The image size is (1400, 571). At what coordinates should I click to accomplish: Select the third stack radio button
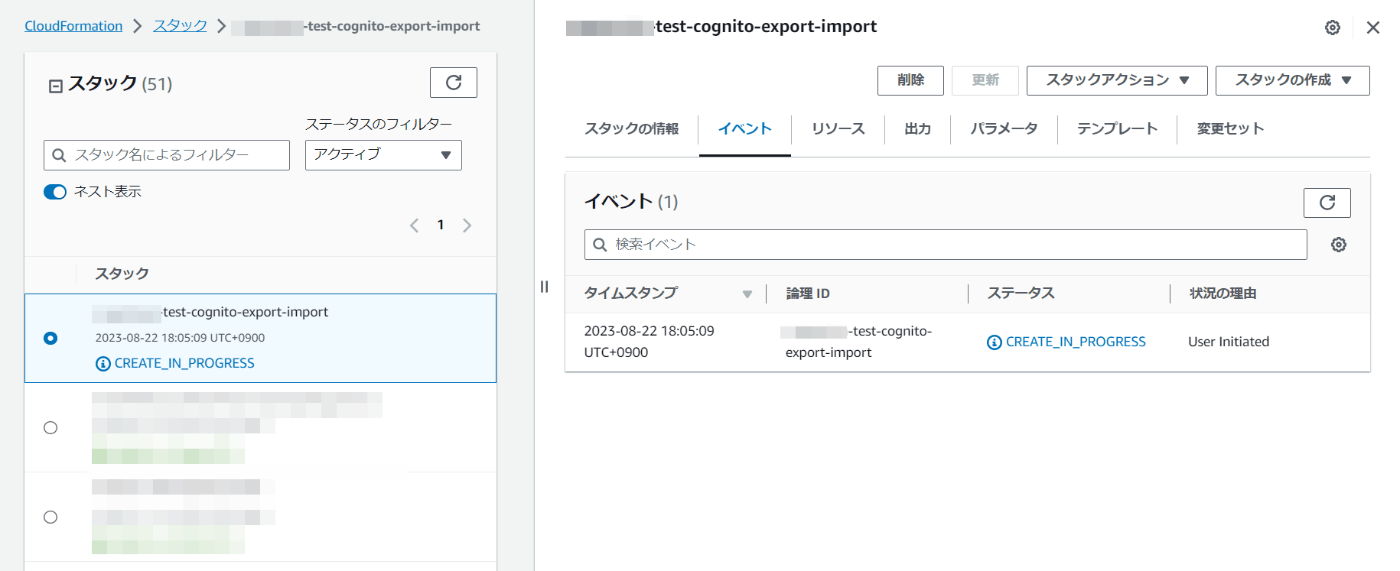click(x=51, y=517)
